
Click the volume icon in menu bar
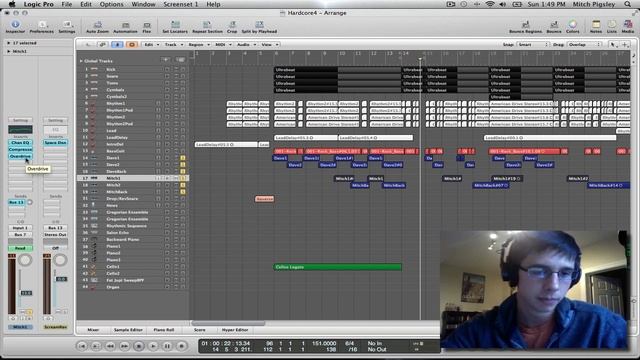[x=503, y=4]
